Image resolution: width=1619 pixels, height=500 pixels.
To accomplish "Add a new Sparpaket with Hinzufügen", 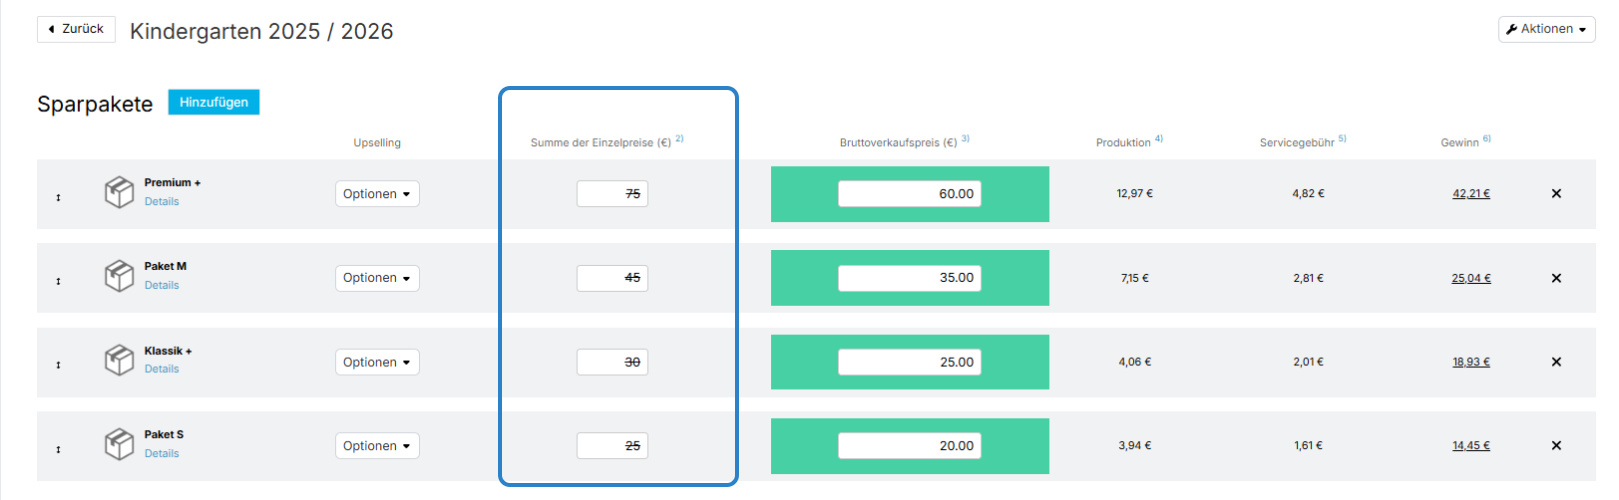I will [214, 102].
